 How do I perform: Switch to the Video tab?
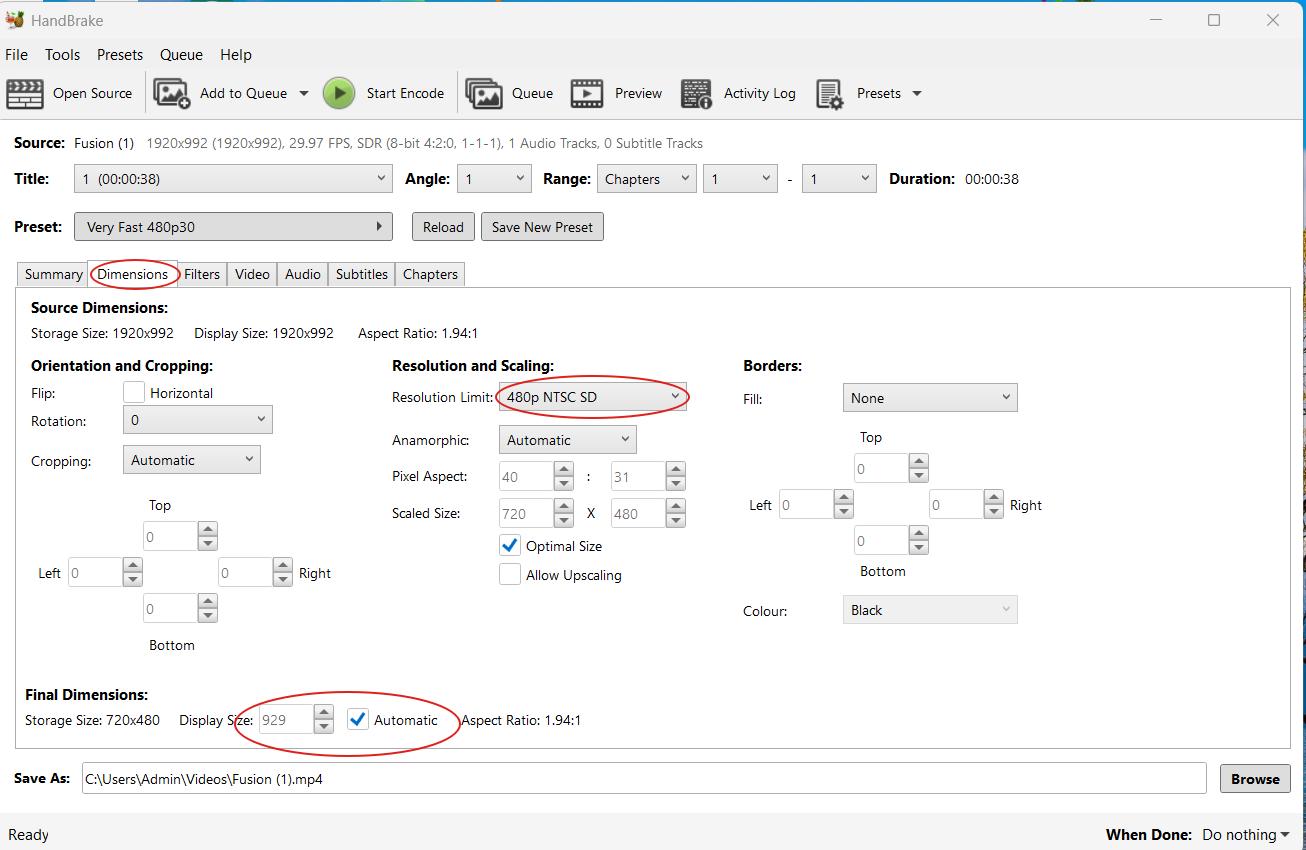click(x=252, y=274)
